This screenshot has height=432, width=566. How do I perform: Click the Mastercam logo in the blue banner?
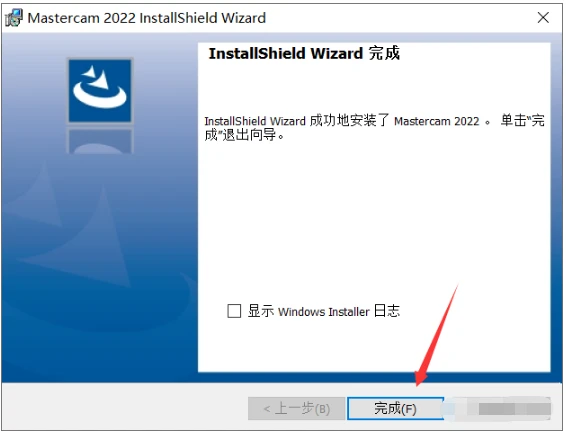100,91
